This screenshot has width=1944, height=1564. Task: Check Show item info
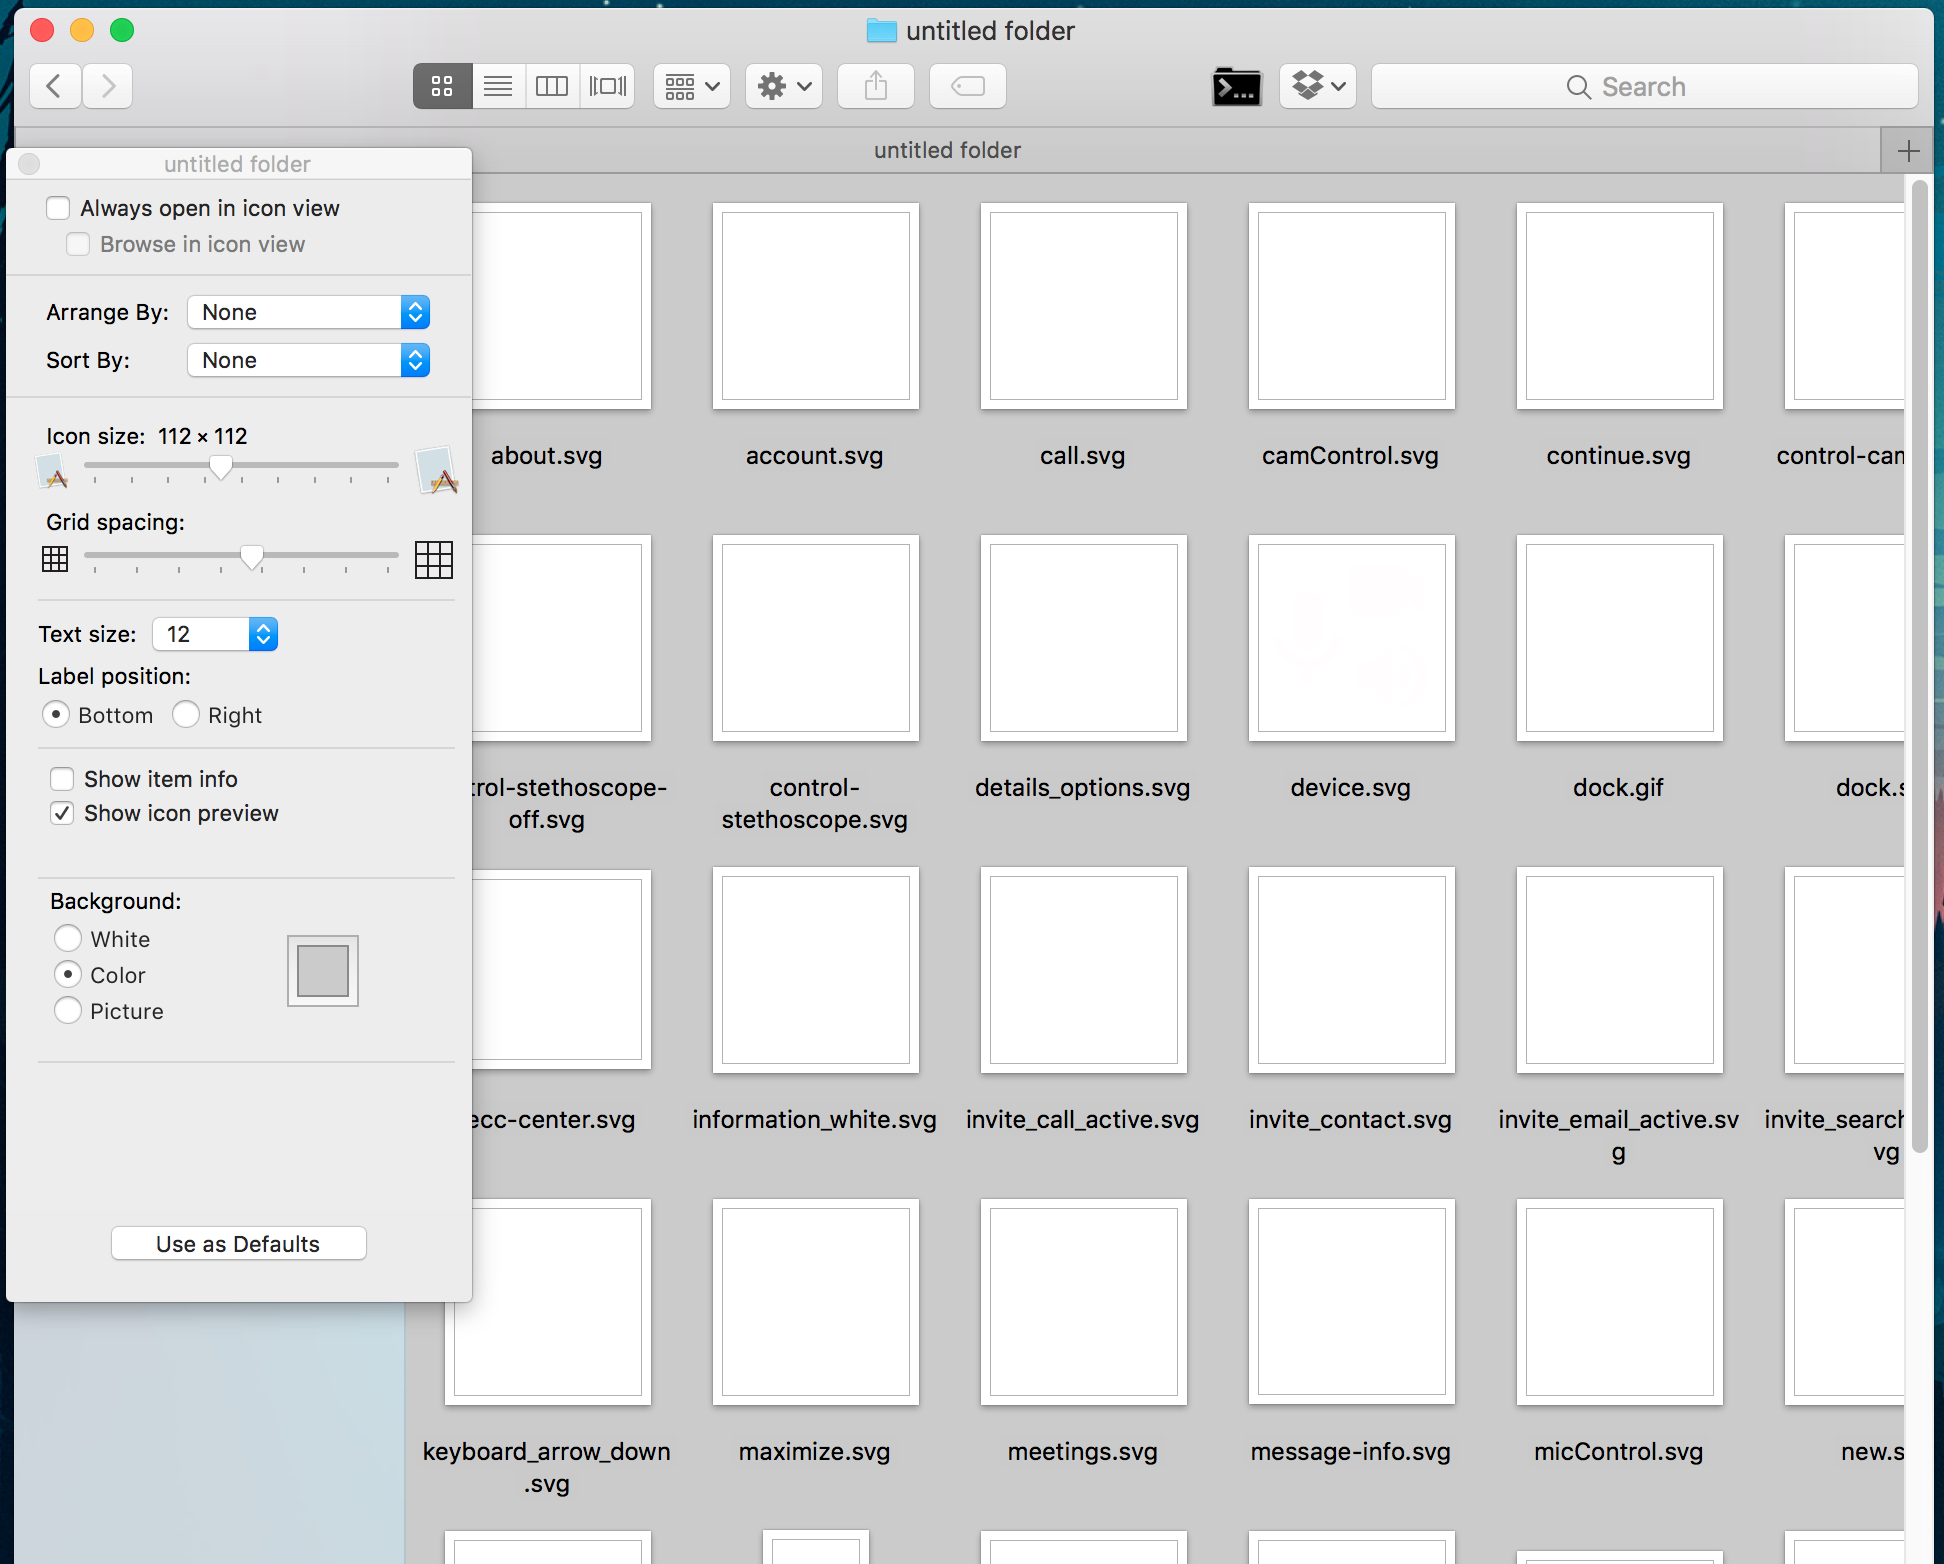pos(63,779)
